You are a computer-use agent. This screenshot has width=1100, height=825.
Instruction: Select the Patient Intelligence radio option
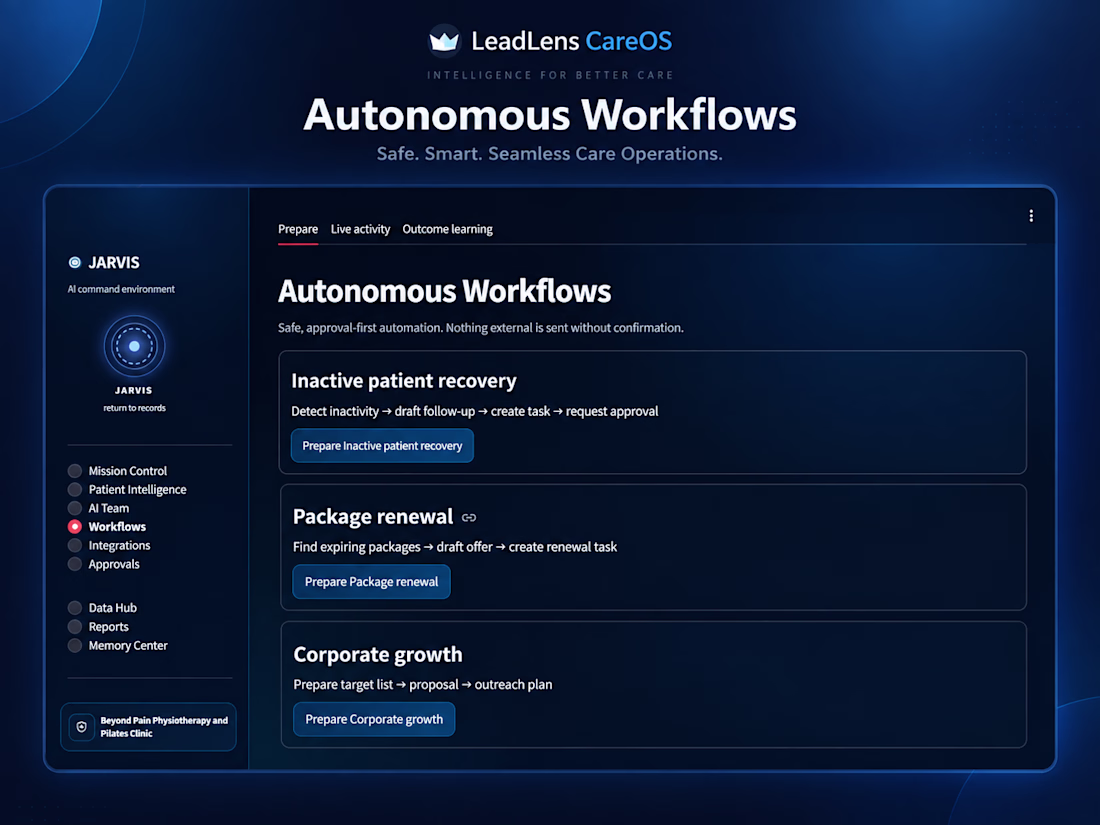[x=74, y=490]
